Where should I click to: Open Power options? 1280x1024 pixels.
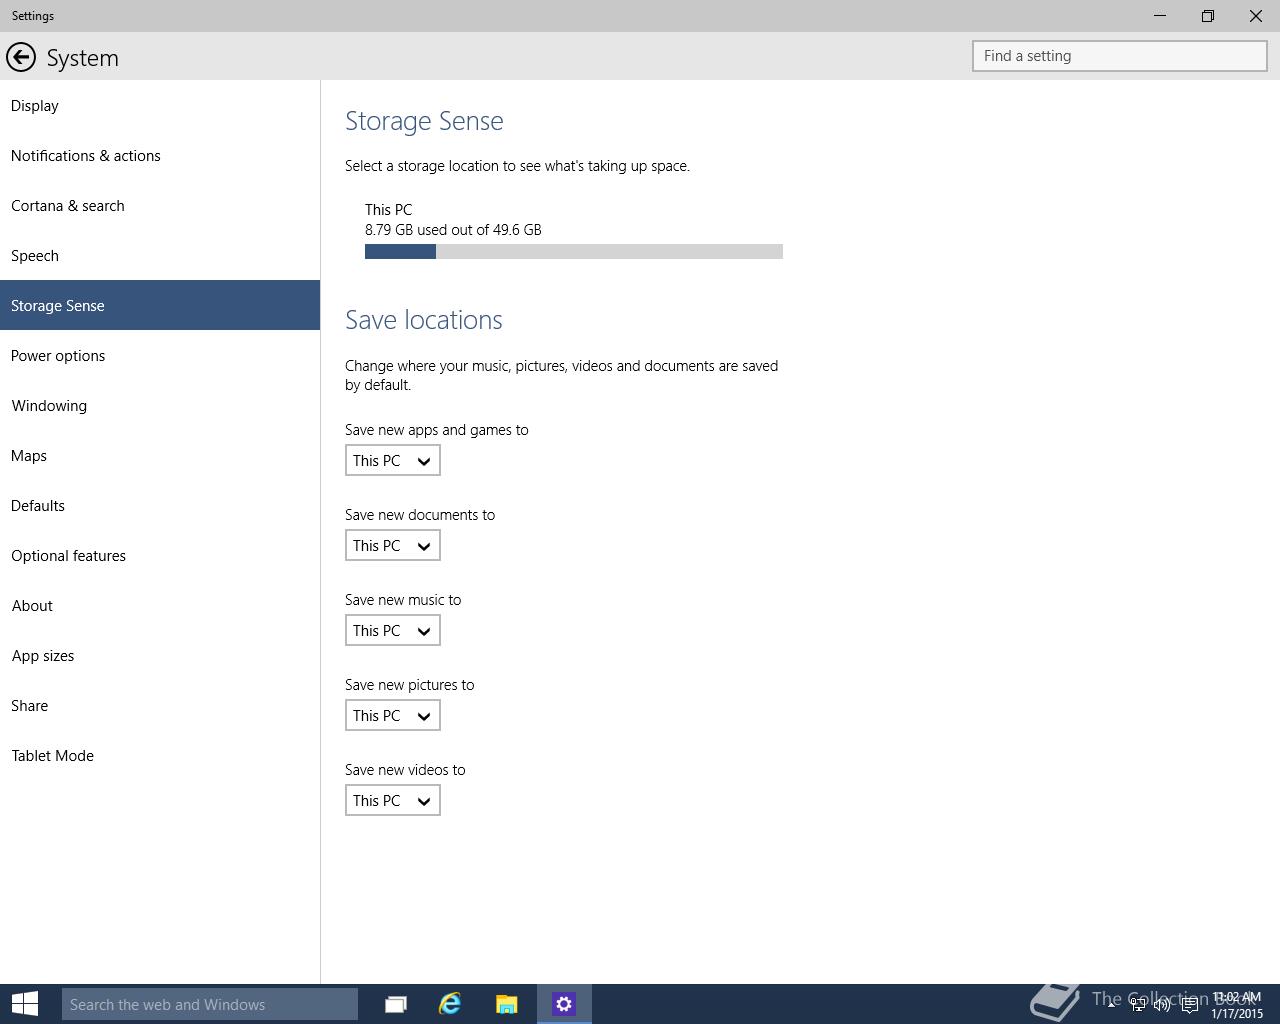(160, 355)
